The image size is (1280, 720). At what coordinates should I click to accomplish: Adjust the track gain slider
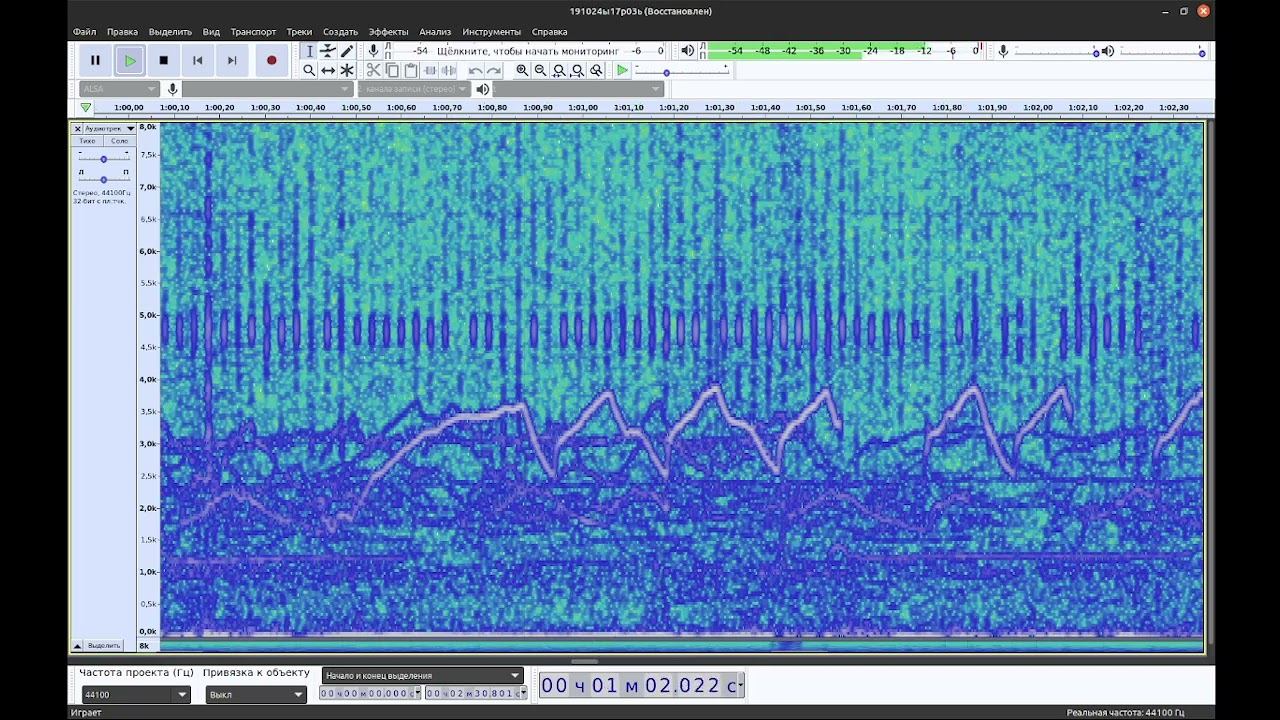103,158
